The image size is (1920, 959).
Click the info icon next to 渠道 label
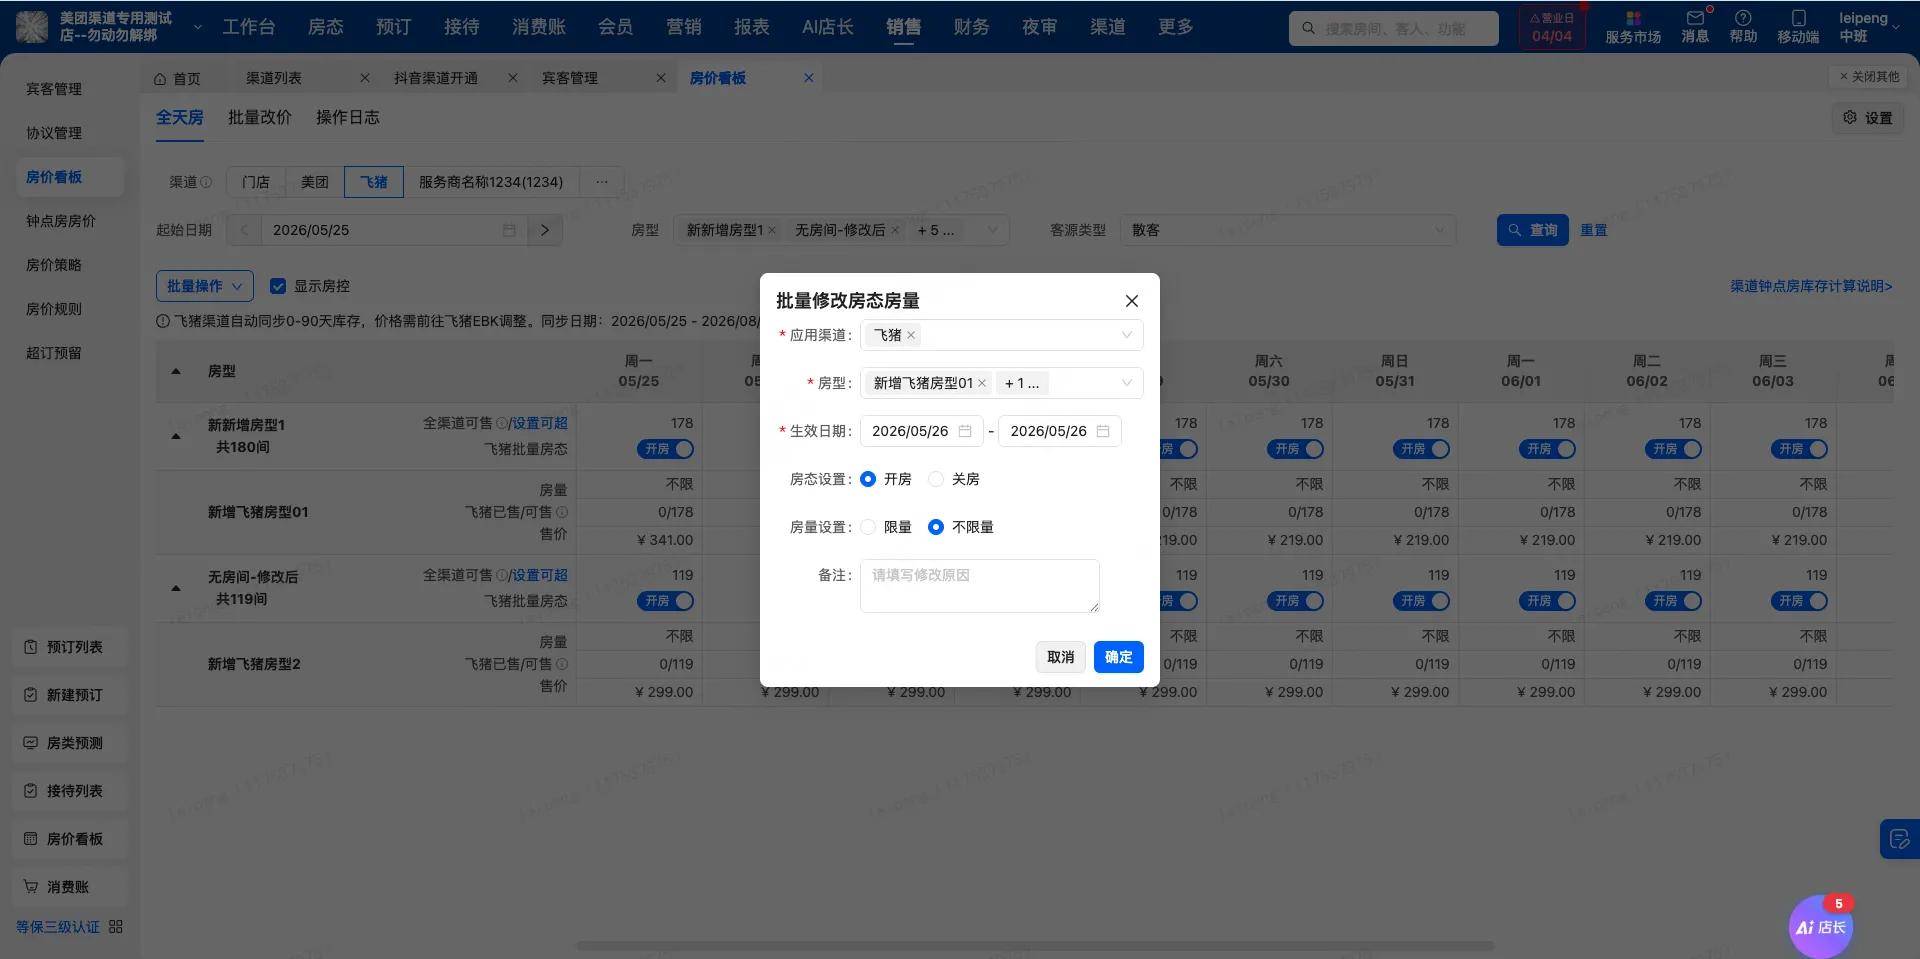point(206,183)
